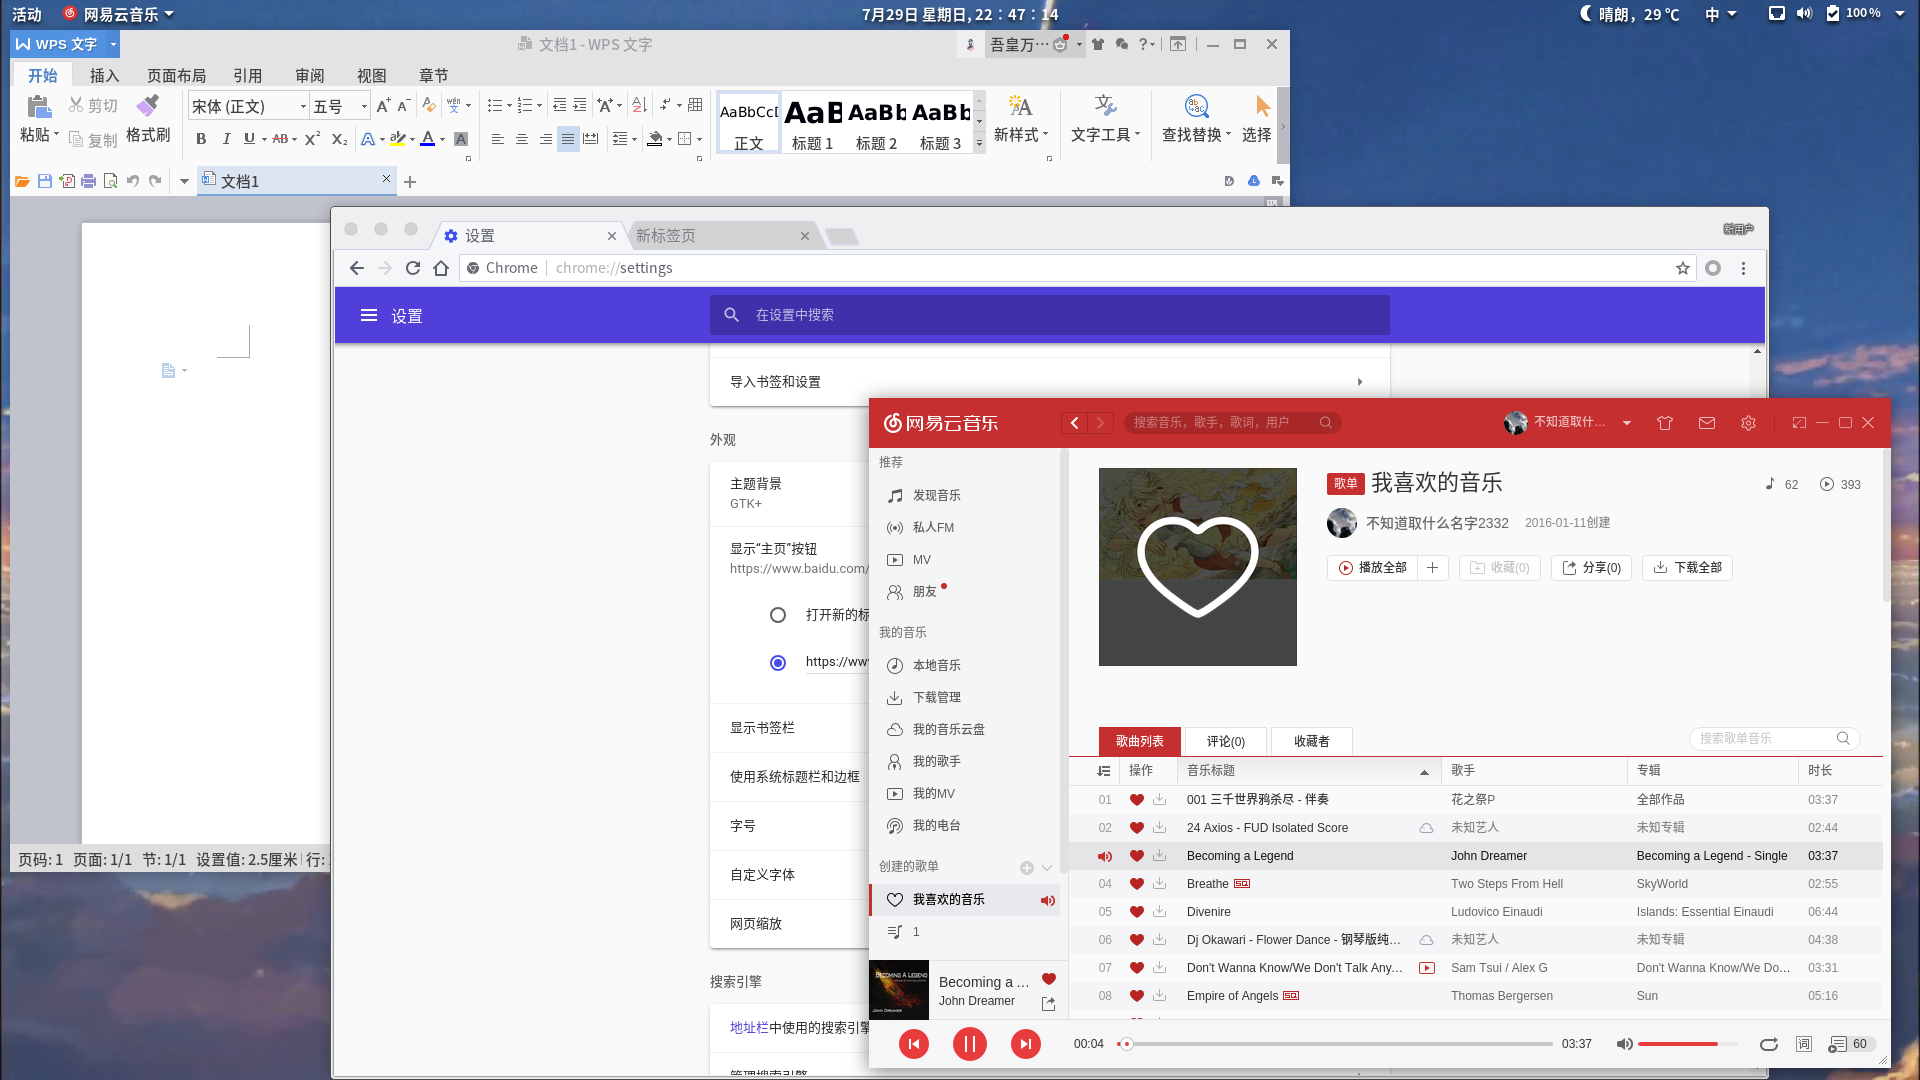Skip to the next track
Viewport: 1920px width, 1080px height.
(x=1025, y=1043)
